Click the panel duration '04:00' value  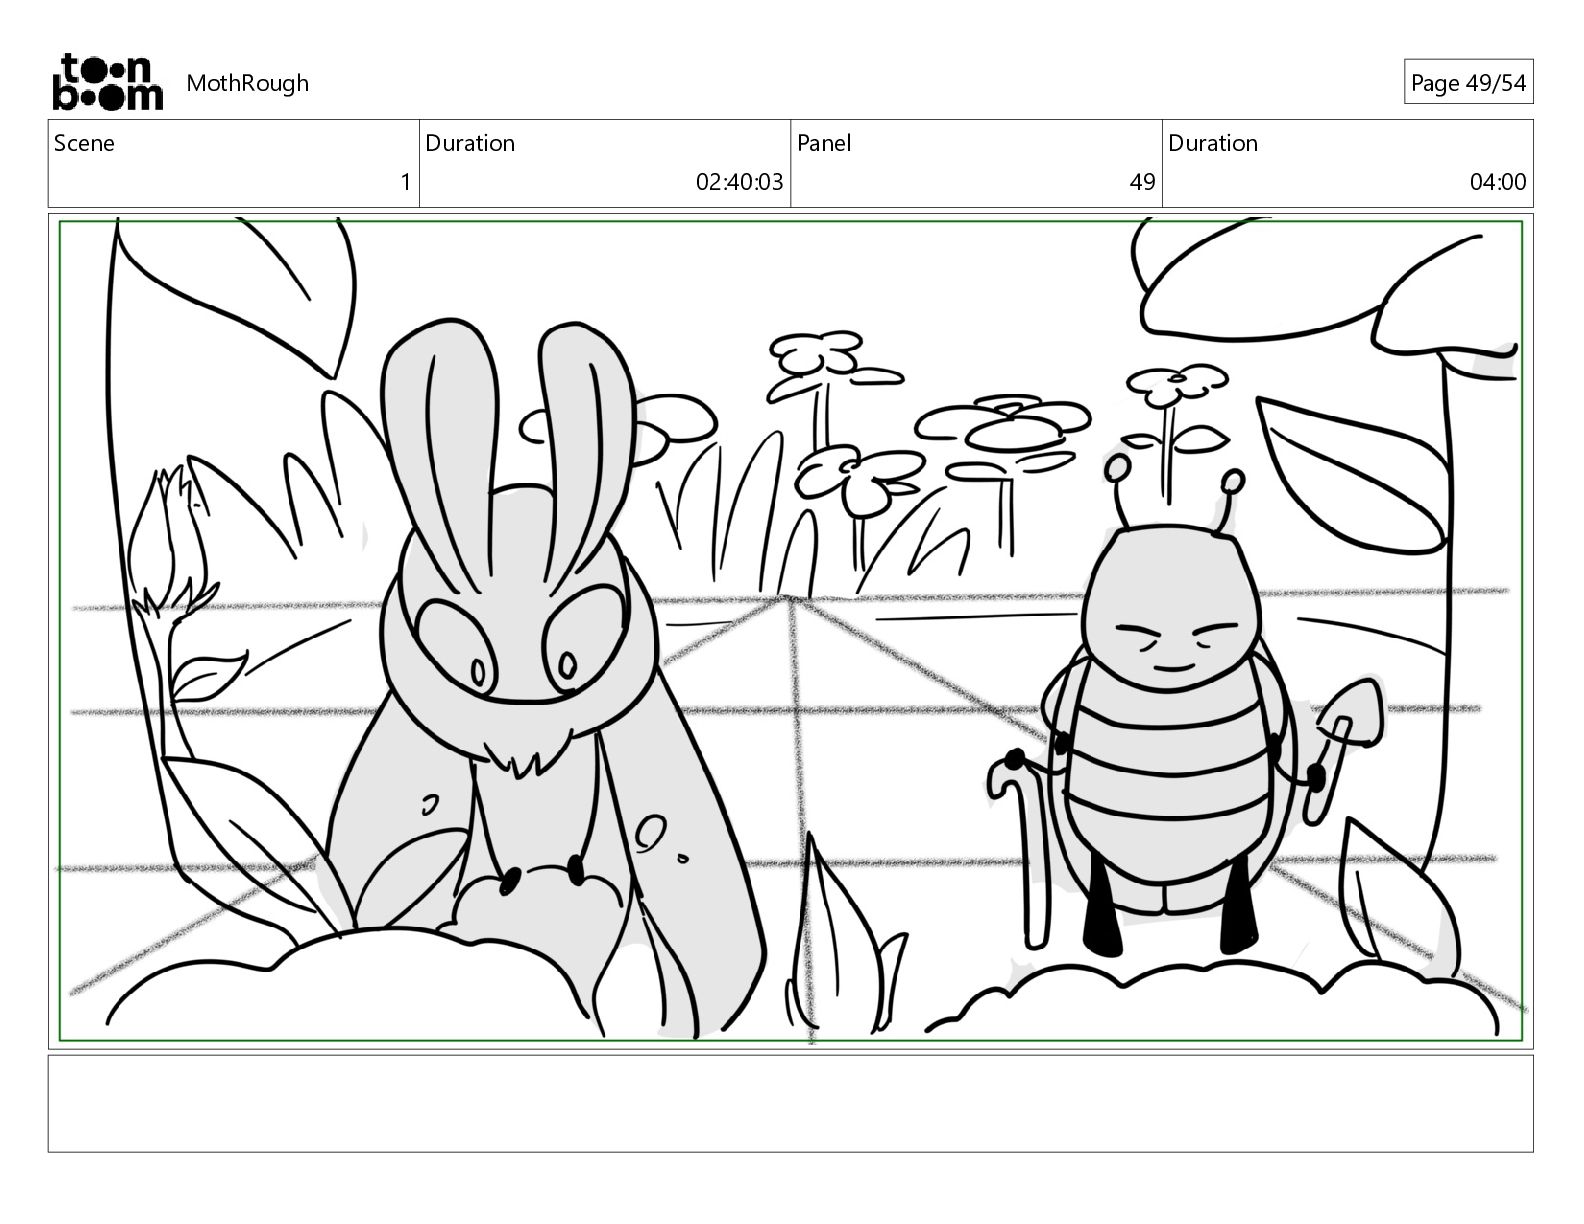[1497, 182]
